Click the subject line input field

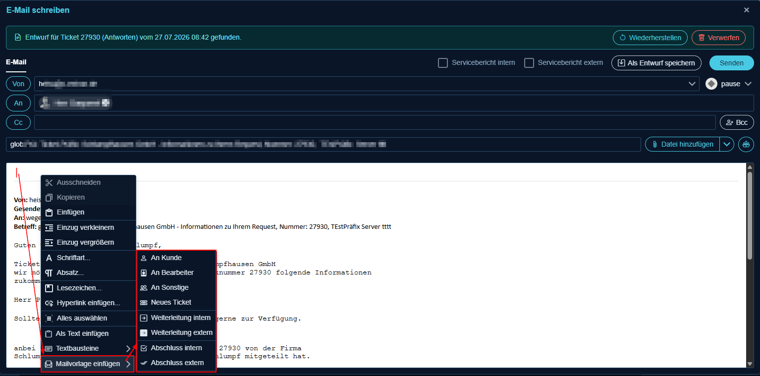click(323, 144)
